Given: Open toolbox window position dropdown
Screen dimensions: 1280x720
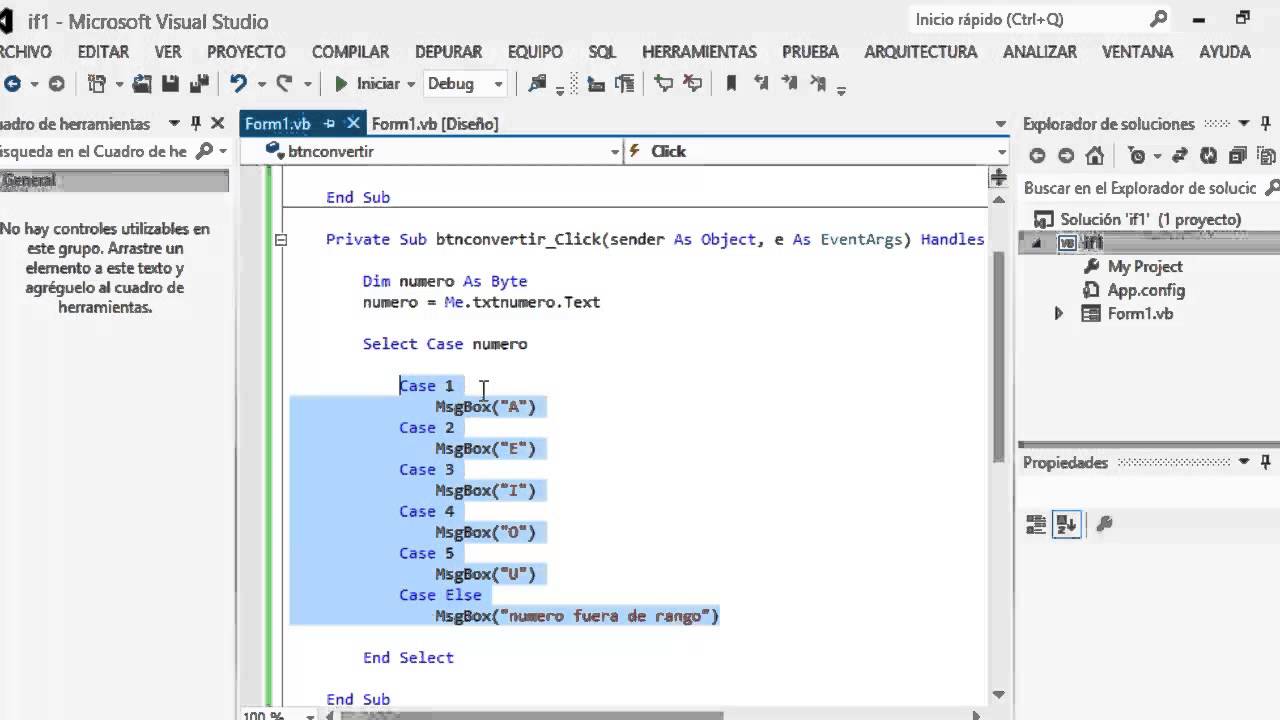Looking at the screenshot, I should 174,124.
